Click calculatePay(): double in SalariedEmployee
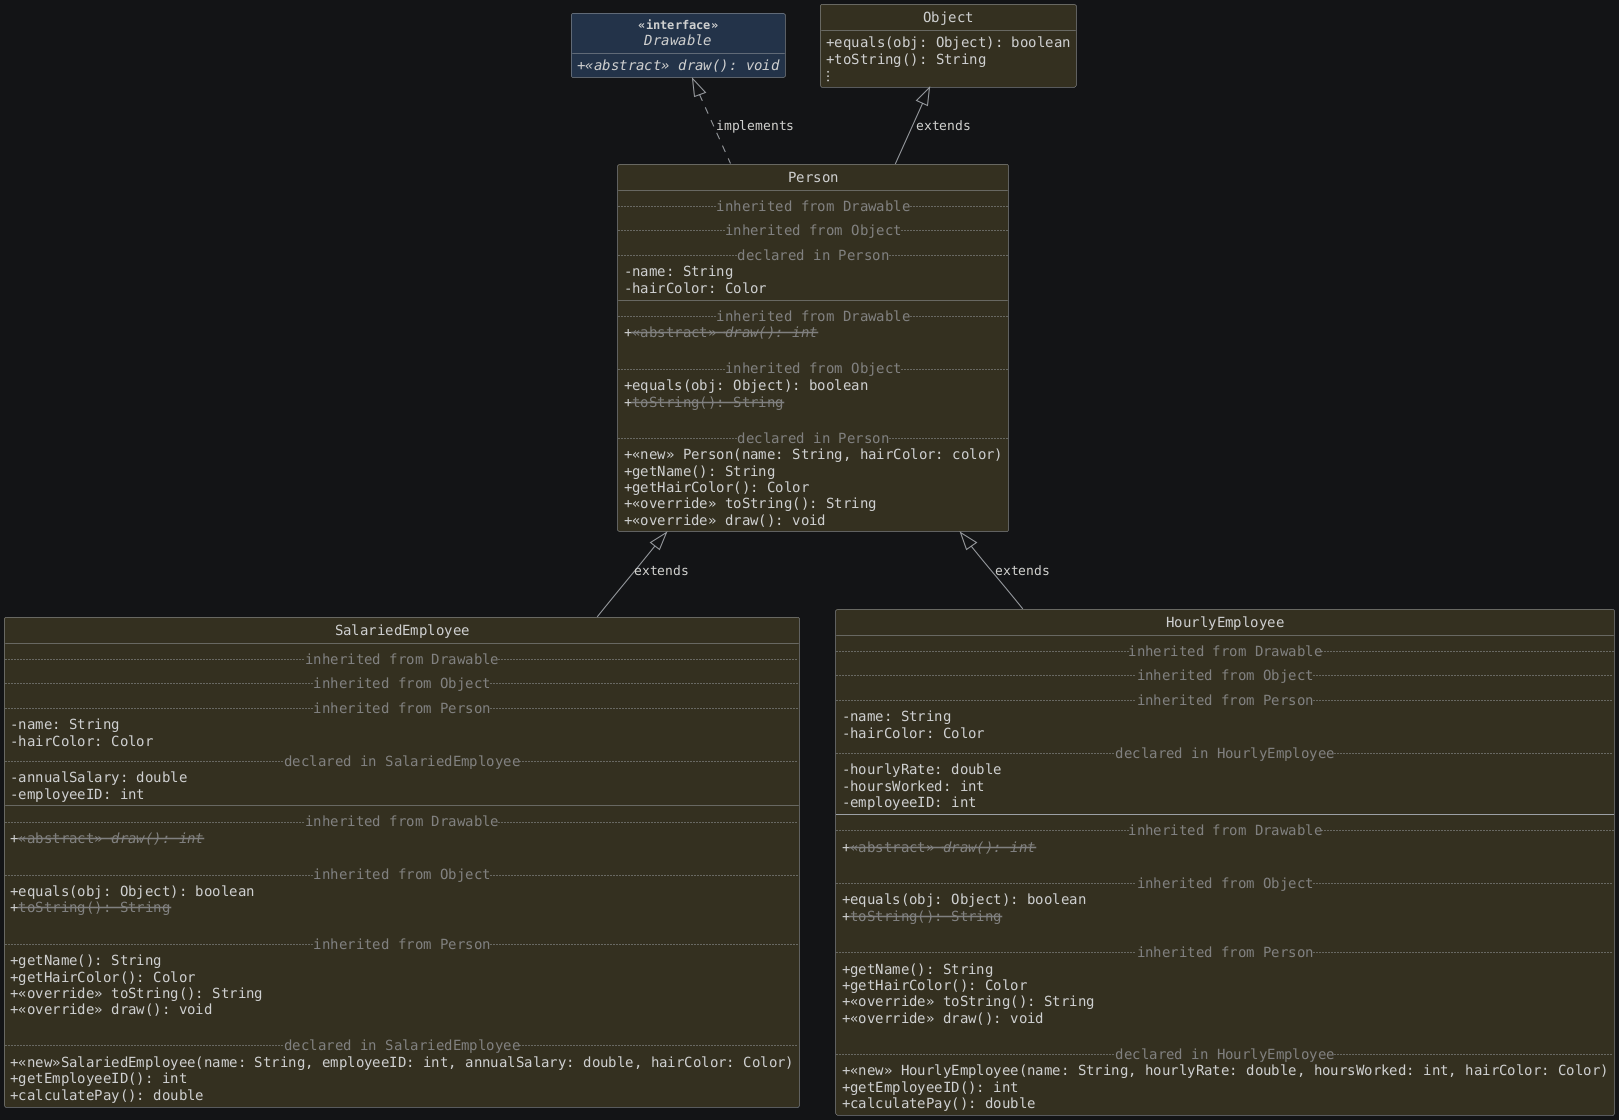The image size is (1619, 1120). point(107,1096)
